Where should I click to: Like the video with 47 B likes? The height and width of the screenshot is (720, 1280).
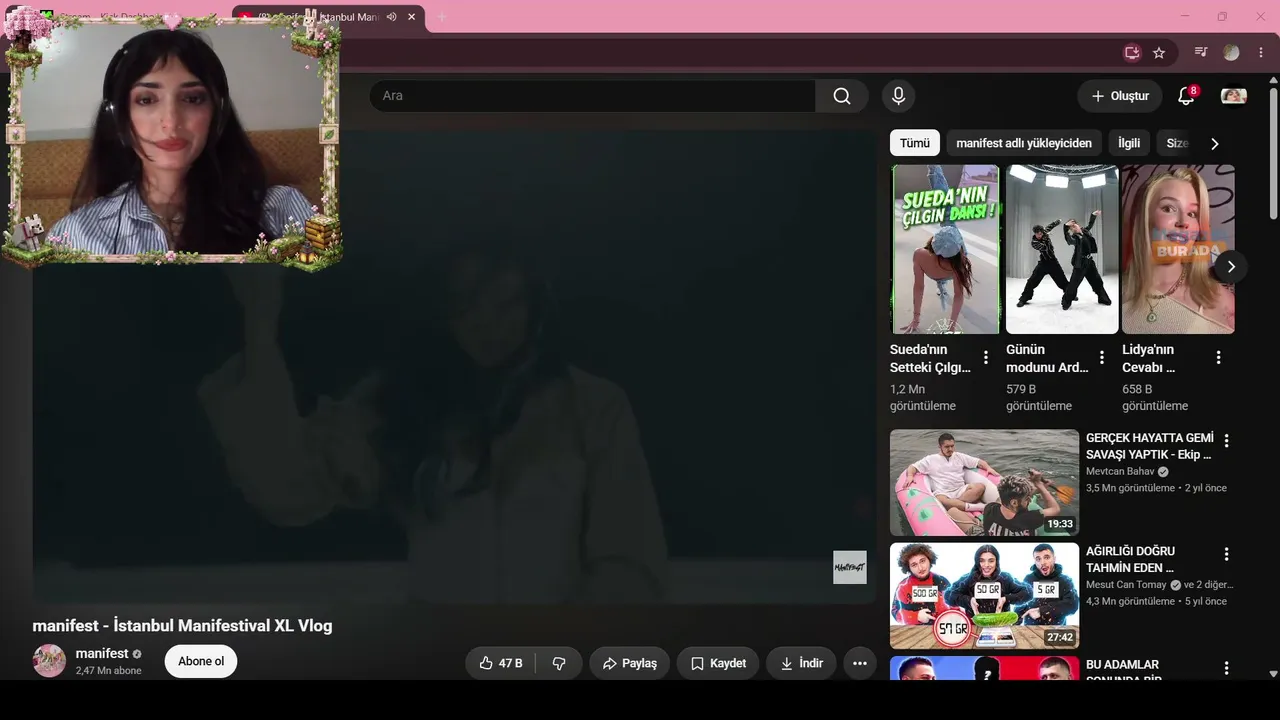(x=501, y=663)
